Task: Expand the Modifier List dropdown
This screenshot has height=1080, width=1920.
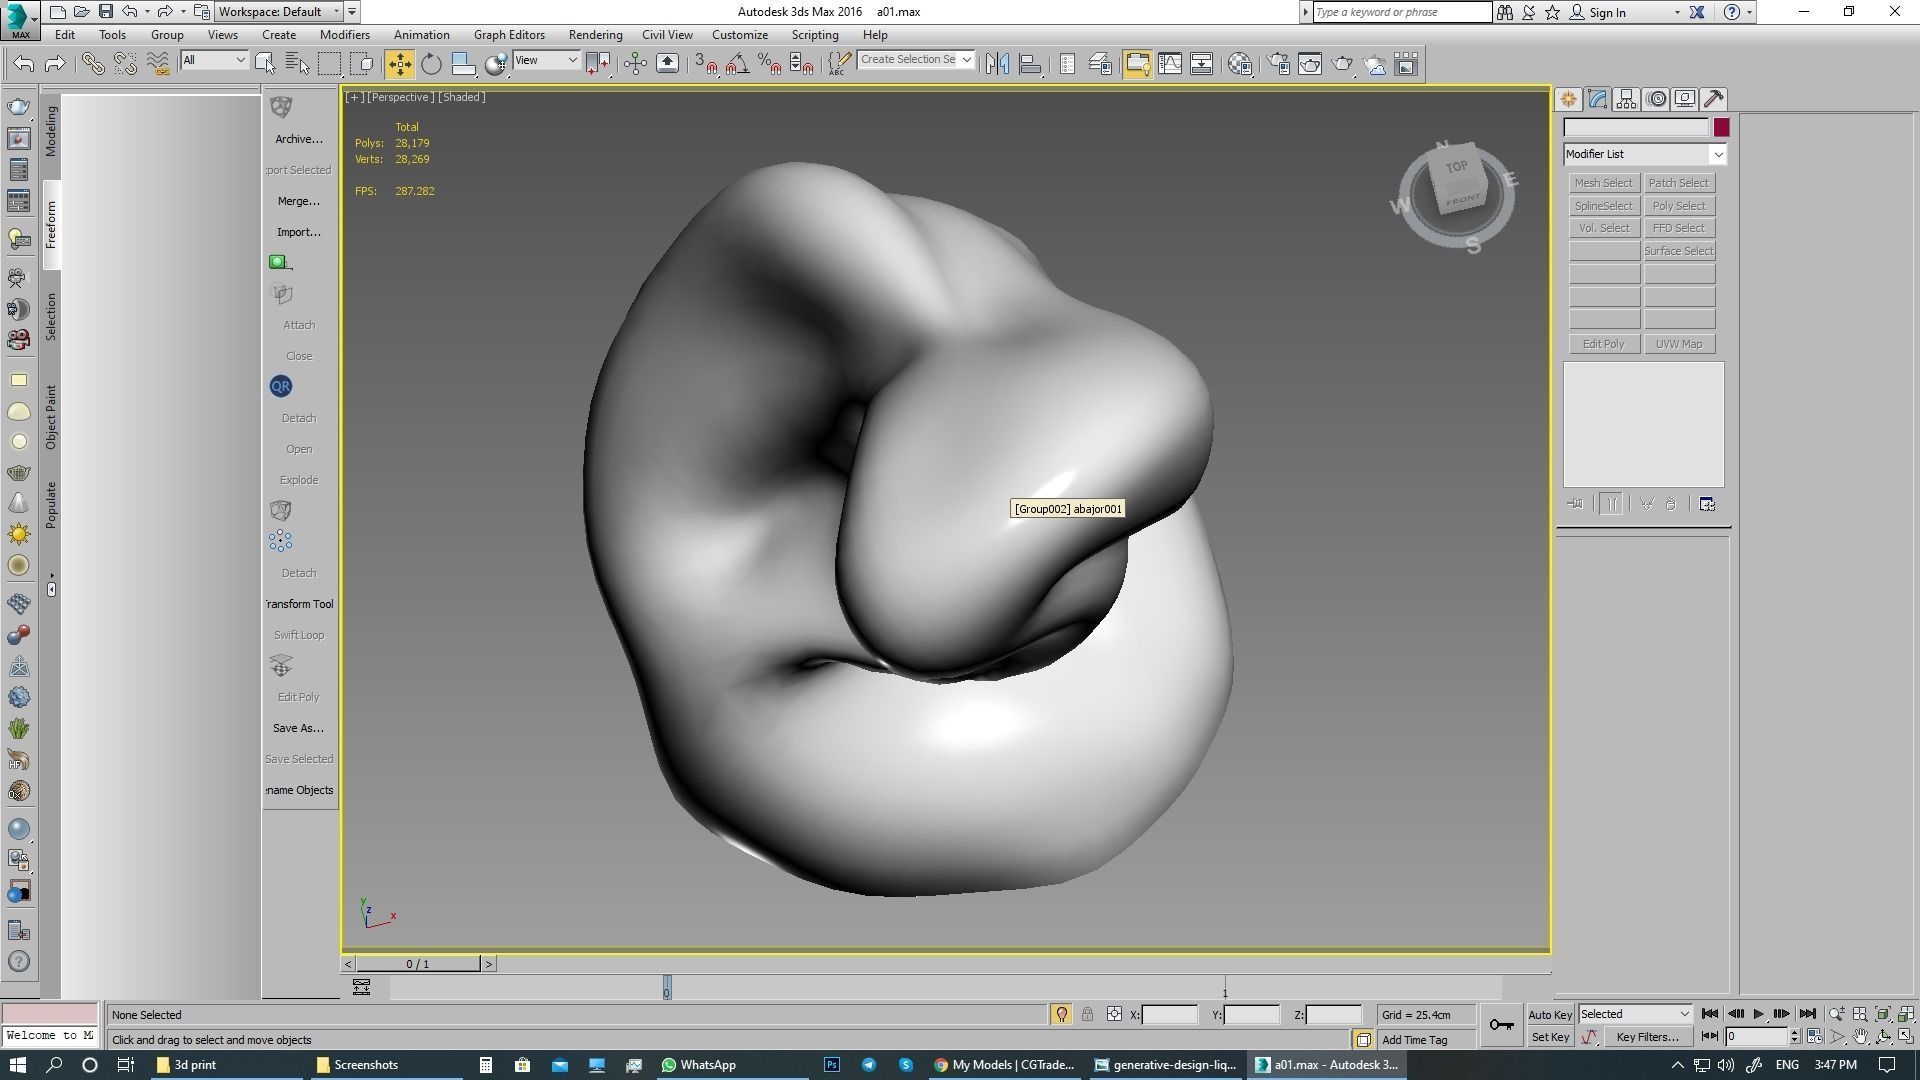Action: [1717, 155]
